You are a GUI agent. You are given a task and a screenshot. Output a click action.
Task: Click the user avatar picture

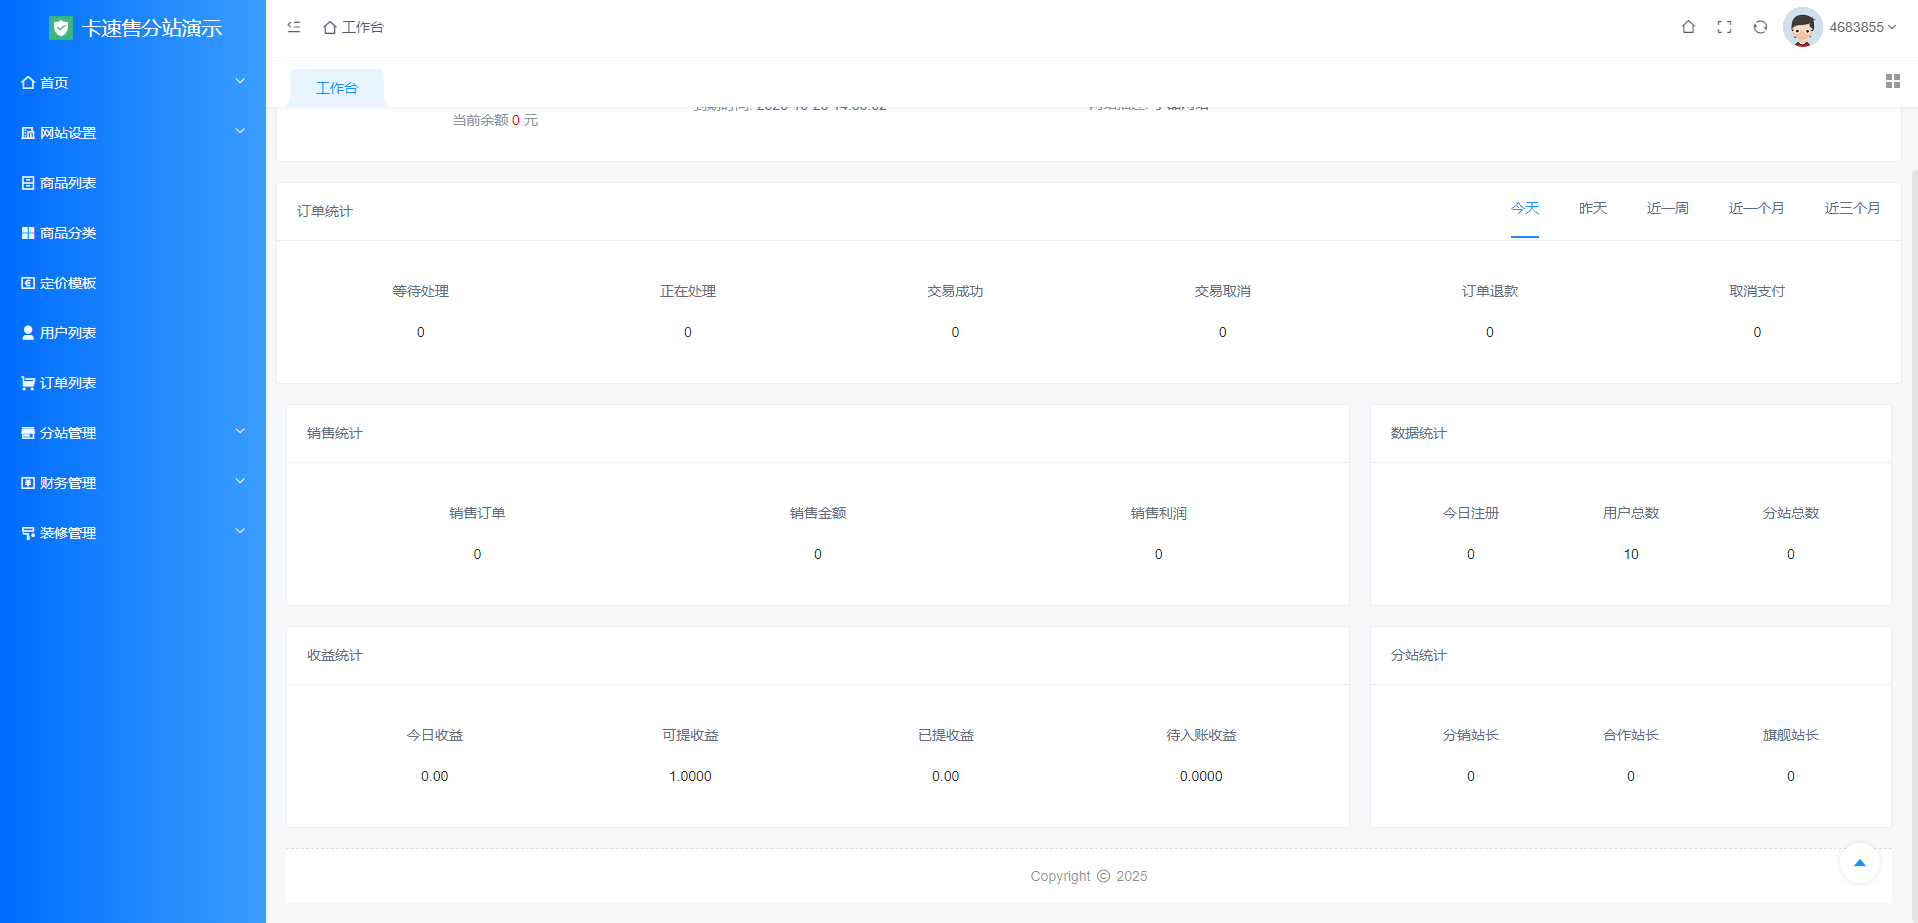(x=1802, y=27)
